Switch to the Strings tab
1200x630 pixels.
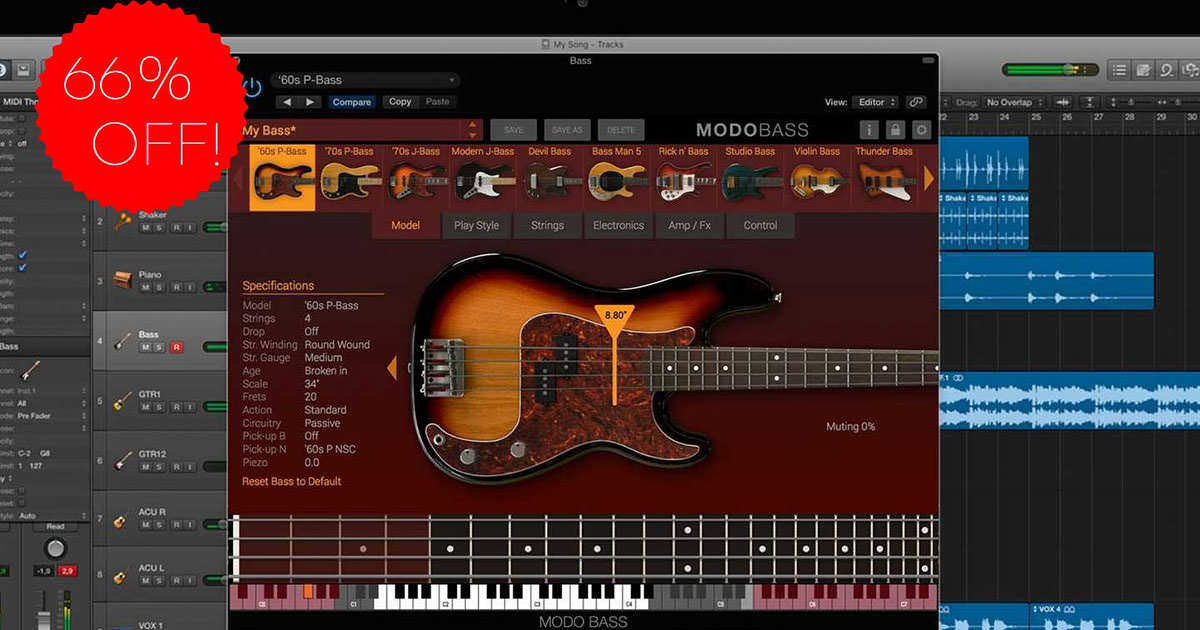tap(547, 225)
